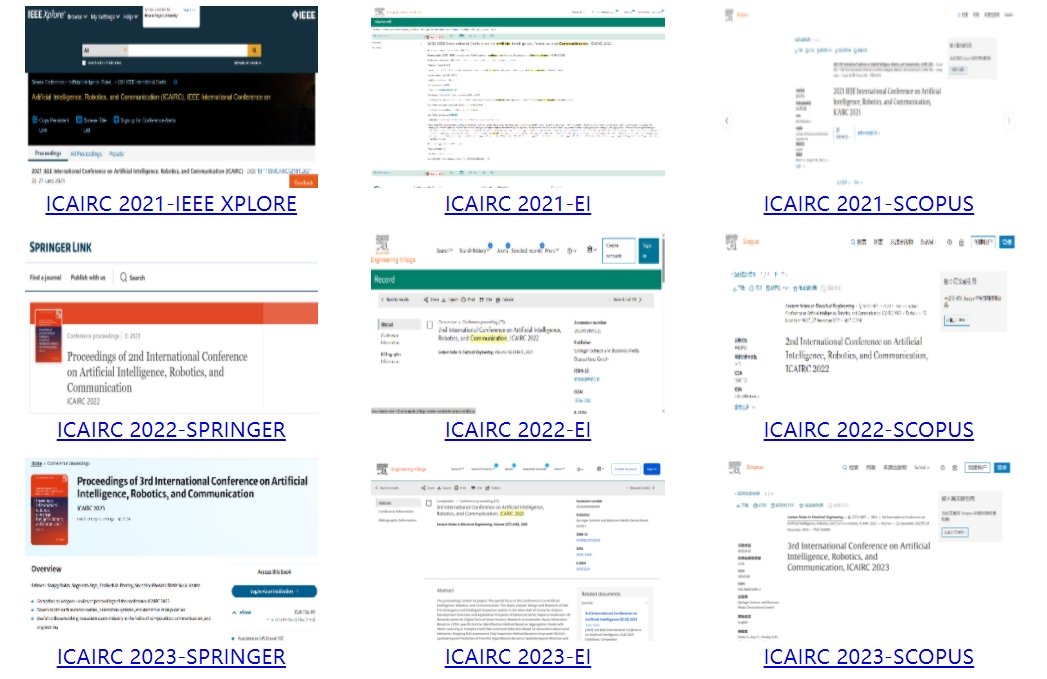This screenshot has width=1047, height=679.
Task: Select the ICAIRC 2022 Engineering Village record thumbnail
Action: [517, 324]
